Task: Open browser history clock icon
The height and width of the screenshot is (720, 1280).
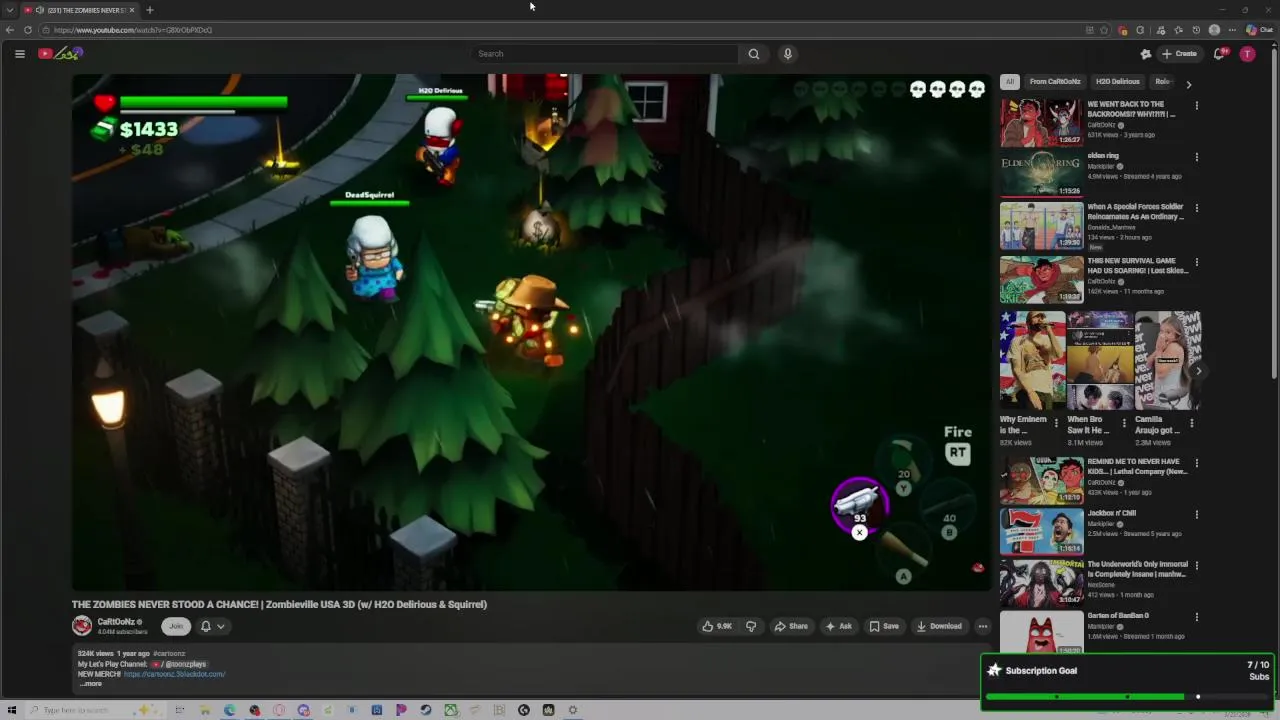Action: [1196, 30]
